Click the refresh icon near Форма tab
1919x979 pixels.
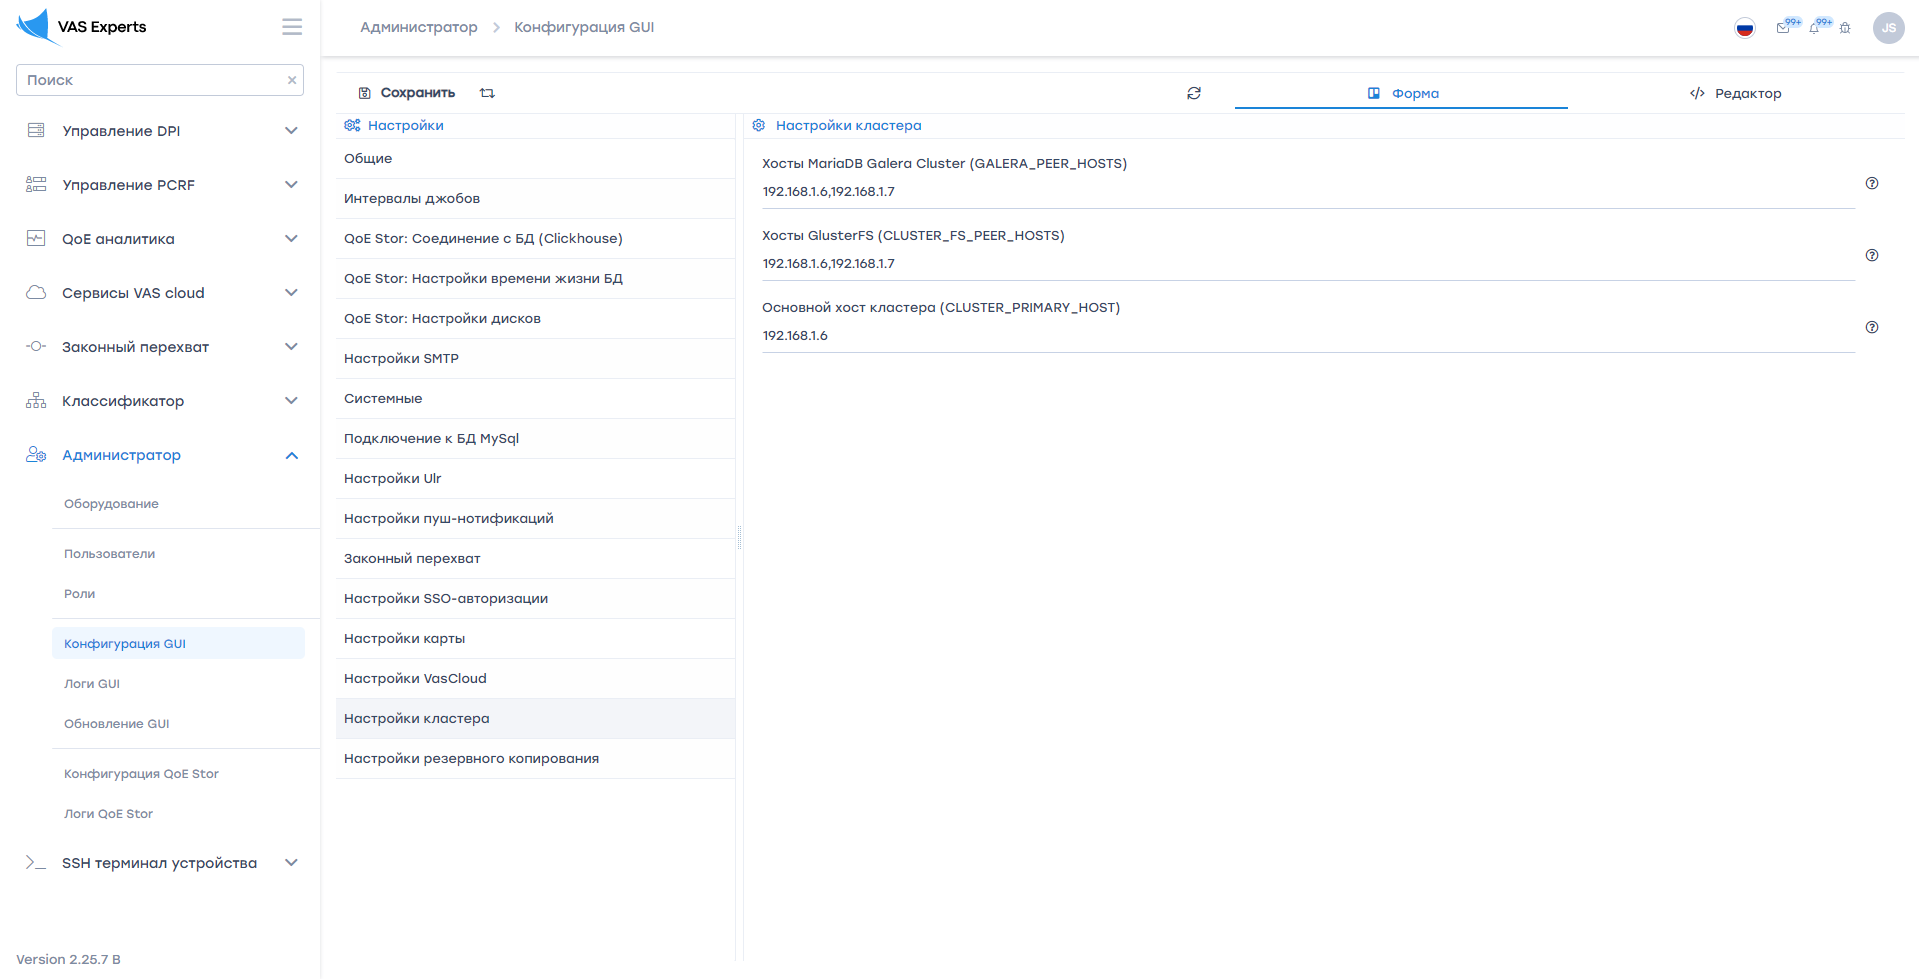[x=1194, y=93]
